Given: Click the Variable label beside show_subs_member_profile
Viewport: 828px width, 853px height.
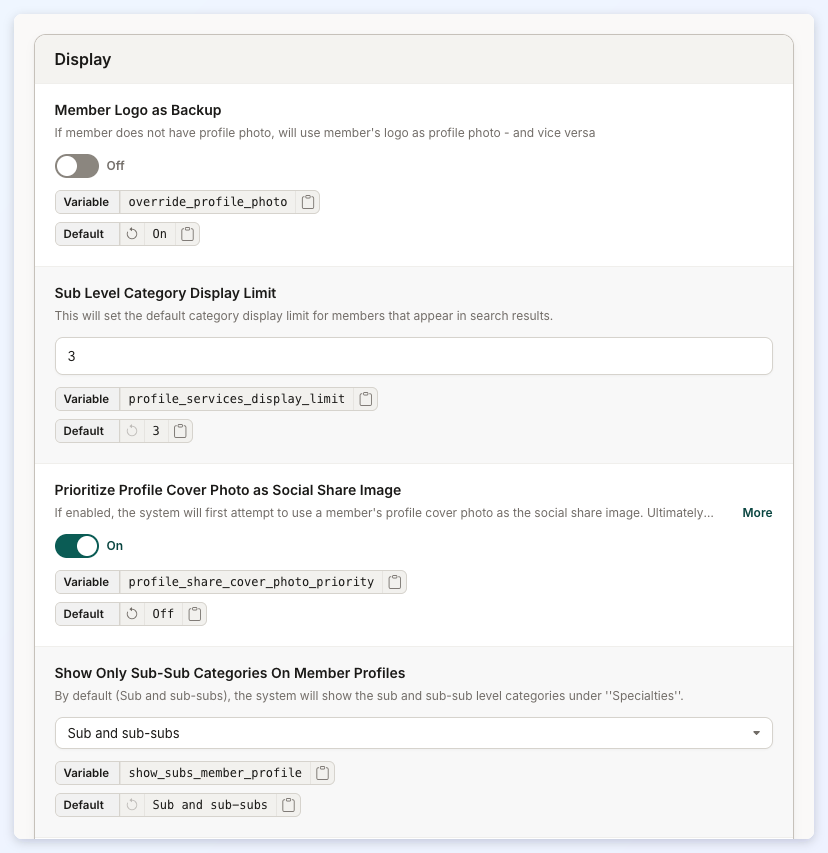Looking at the screenshot, I should coord(86,773).
